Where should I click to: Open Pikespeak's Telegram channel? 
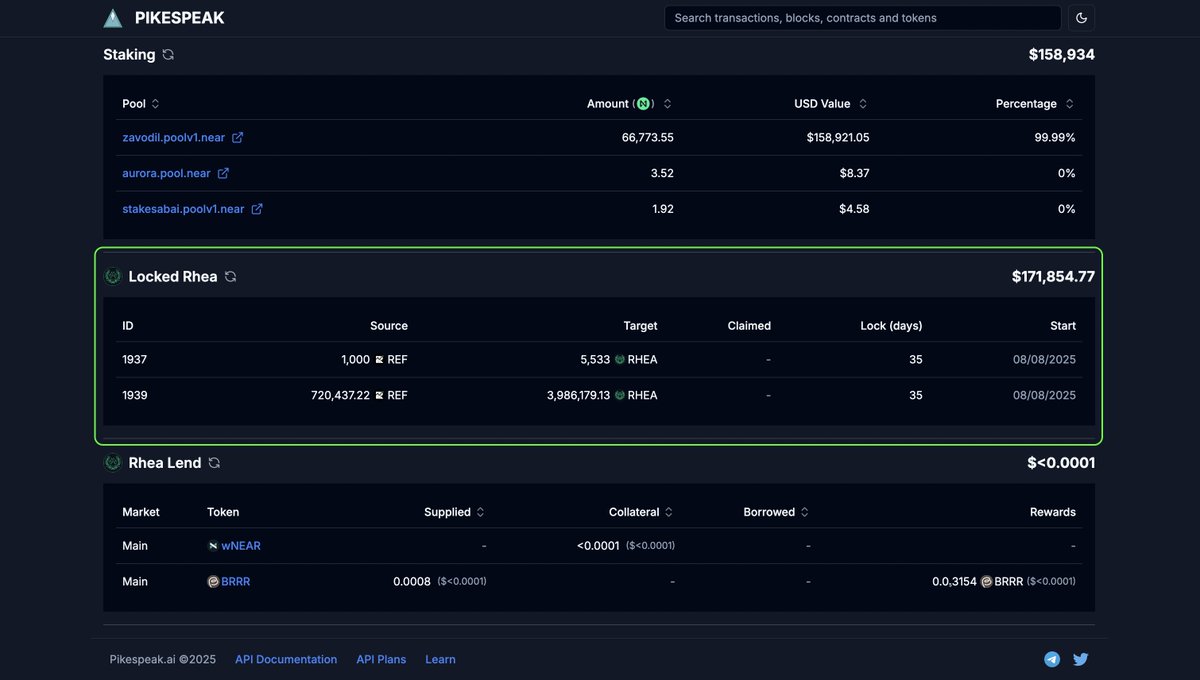point(1052,659)
